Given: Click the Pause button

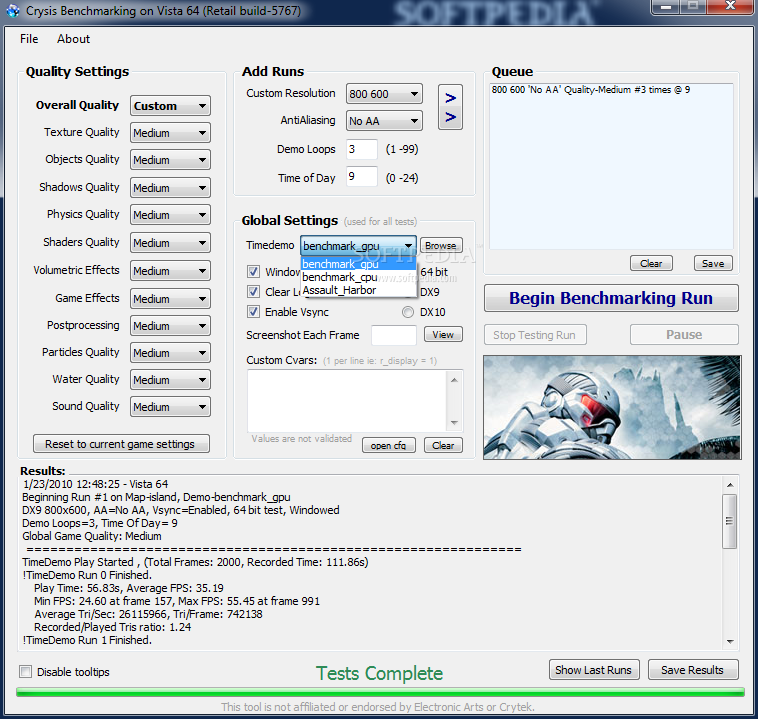Looking at the screenshot, I should [x=684, y=335].
